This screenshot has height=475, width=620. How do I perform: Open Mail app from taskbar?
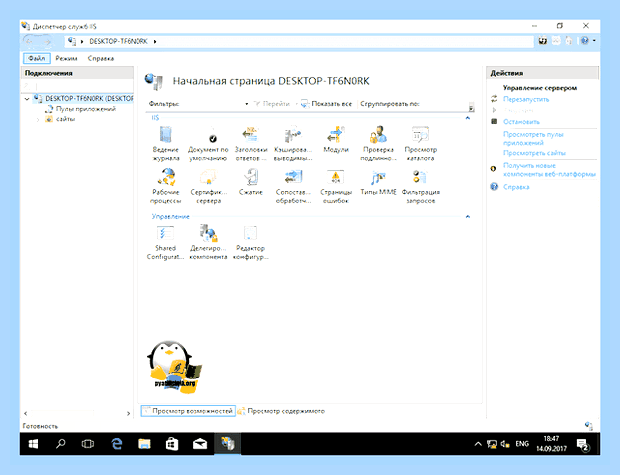[x=200, y=444]
